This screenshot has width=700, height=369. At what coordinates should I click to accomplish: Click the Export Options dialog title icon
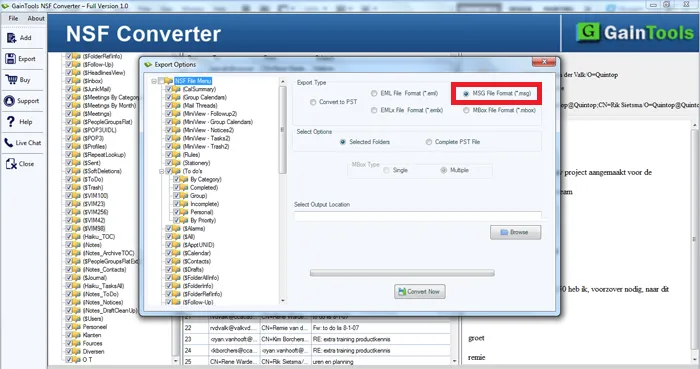pos(148,65)
